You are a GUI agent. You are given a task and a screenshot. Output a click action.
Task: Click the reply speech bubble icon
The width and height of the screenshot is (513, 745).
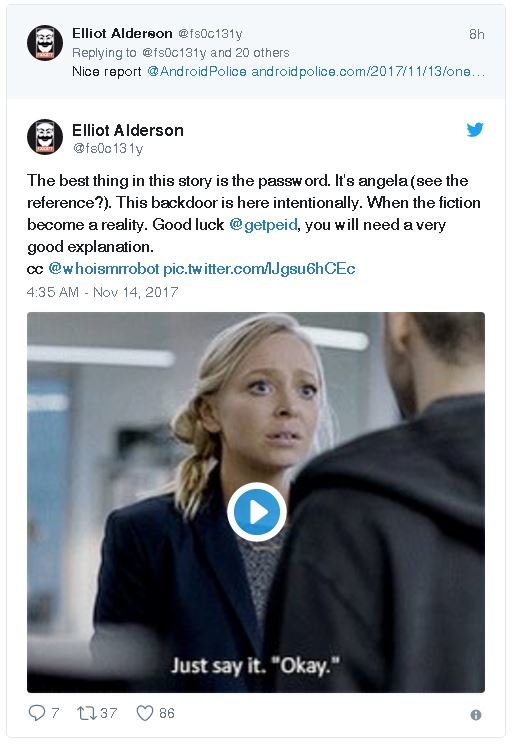[x=37, y=713]
